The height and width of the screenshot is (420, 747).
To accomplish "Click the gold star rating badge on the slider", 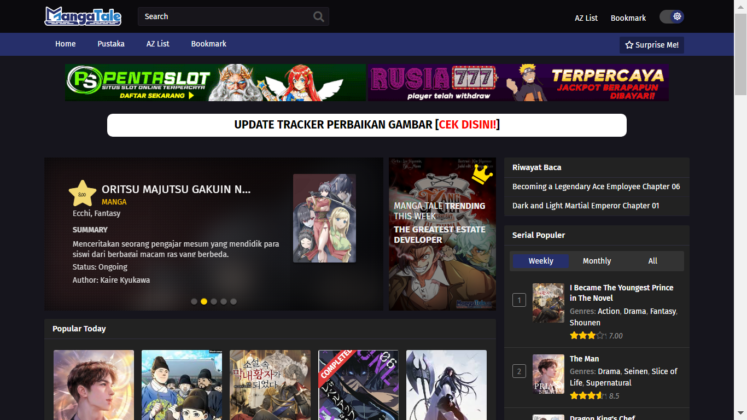I will click(x=82, y=193).
